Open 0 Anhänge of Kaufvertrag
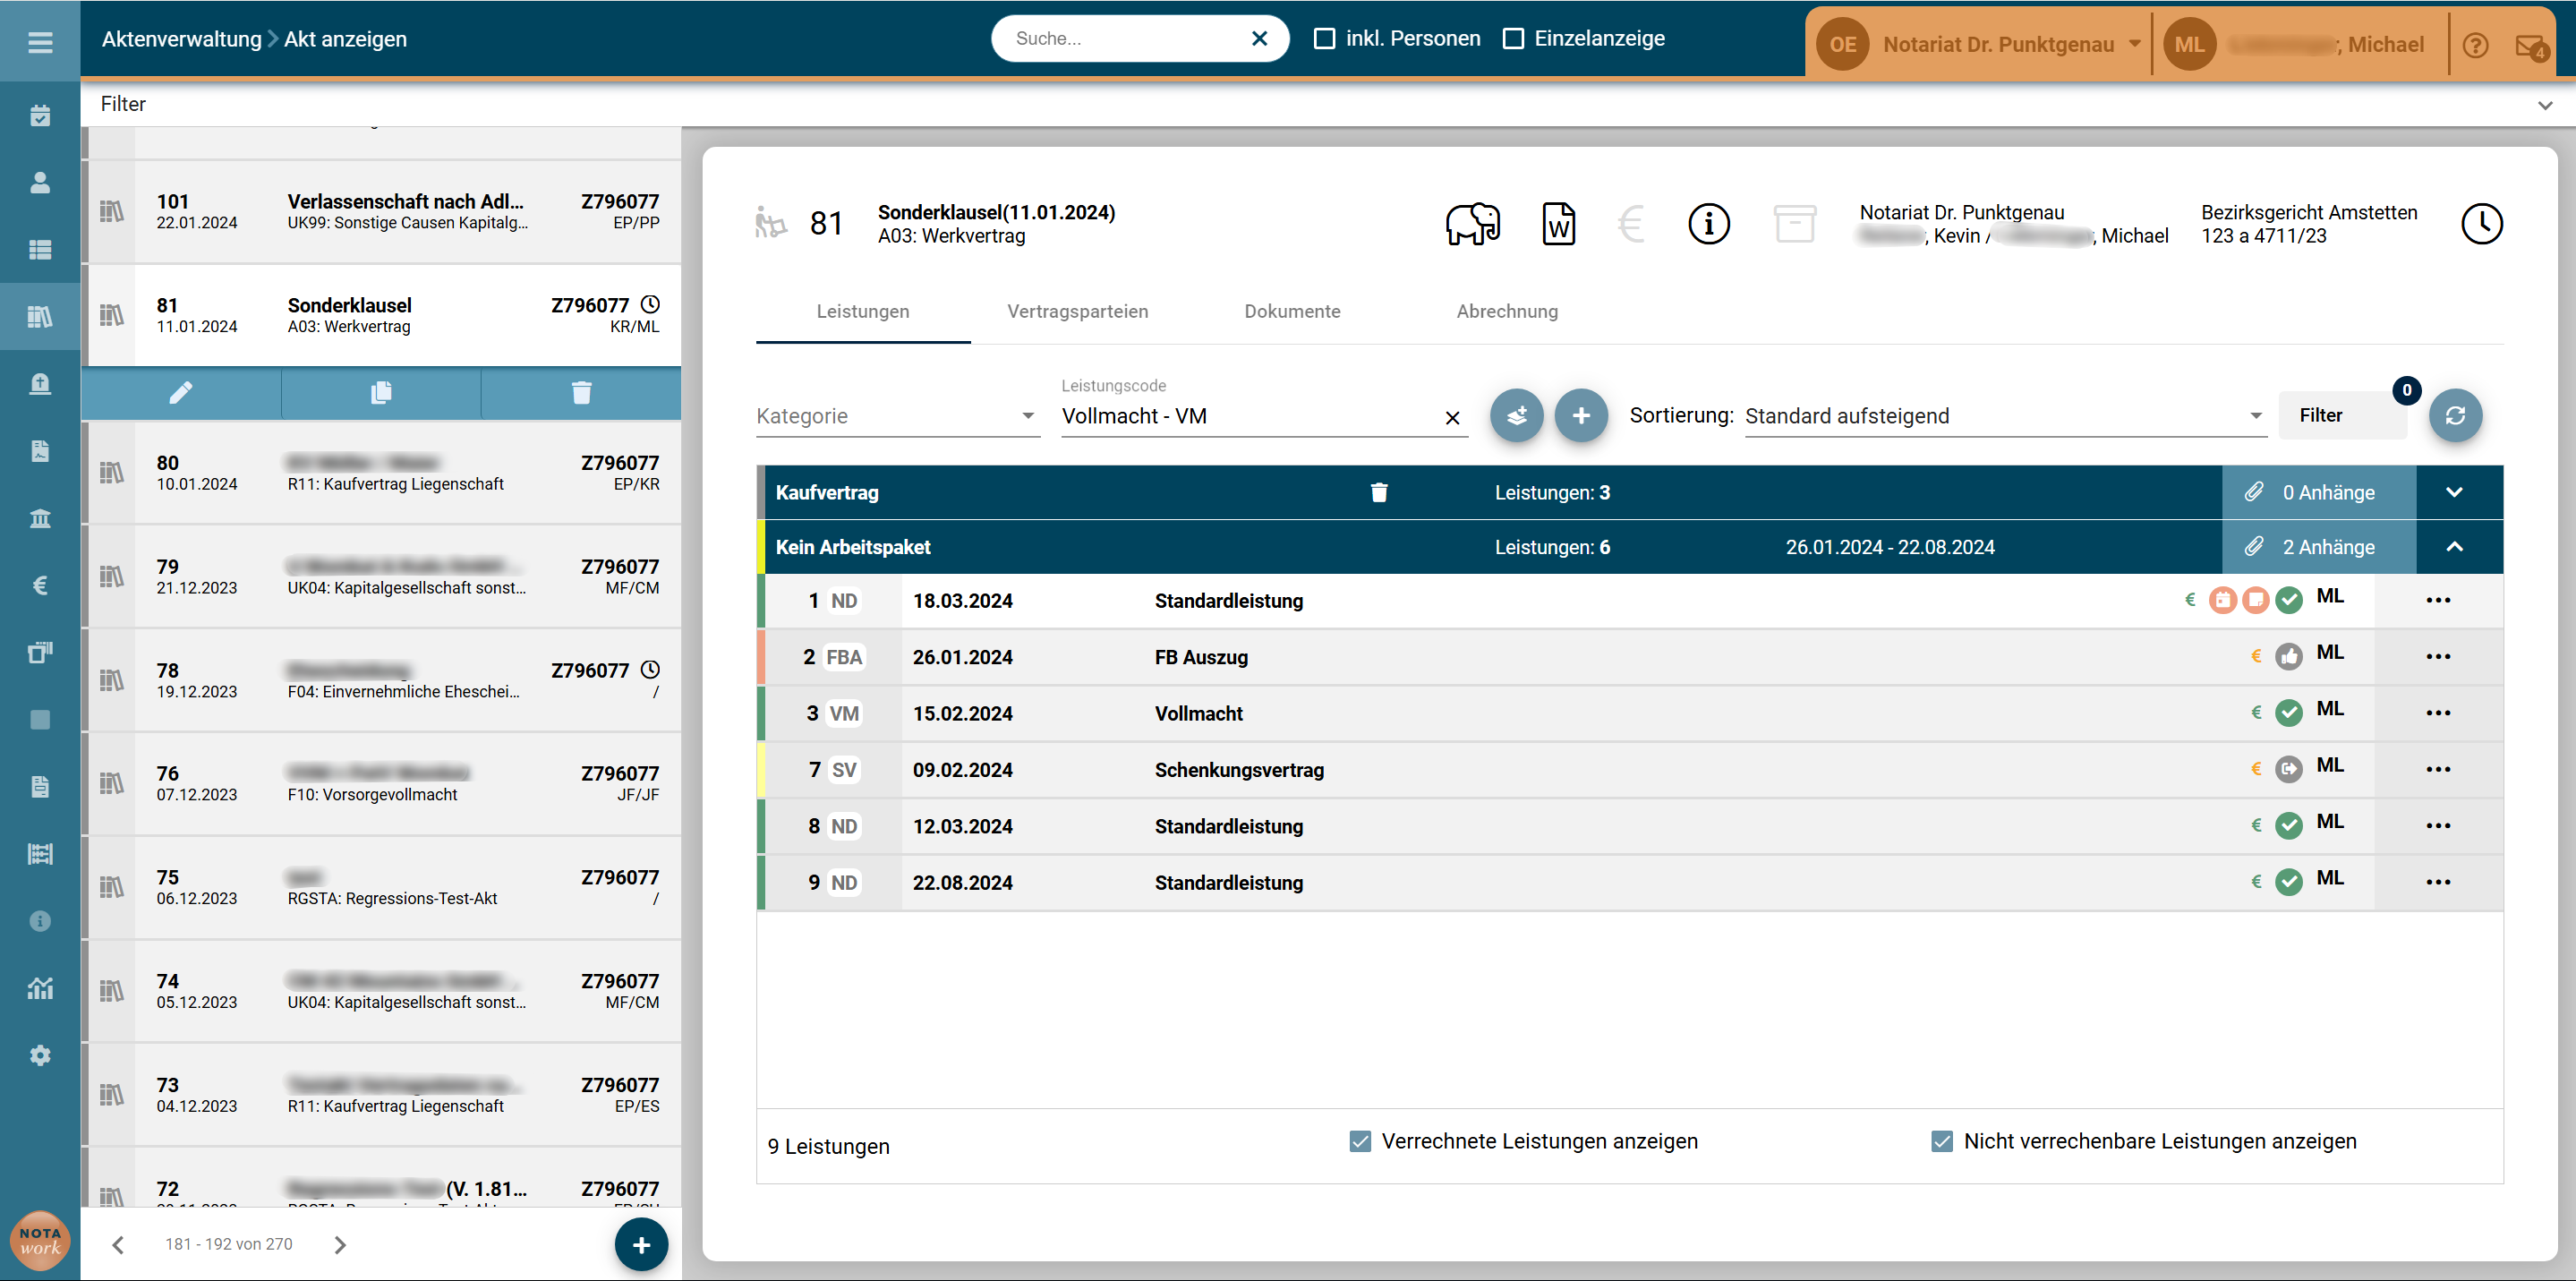This screenshot has height=1281, width=2576. 2319,492
